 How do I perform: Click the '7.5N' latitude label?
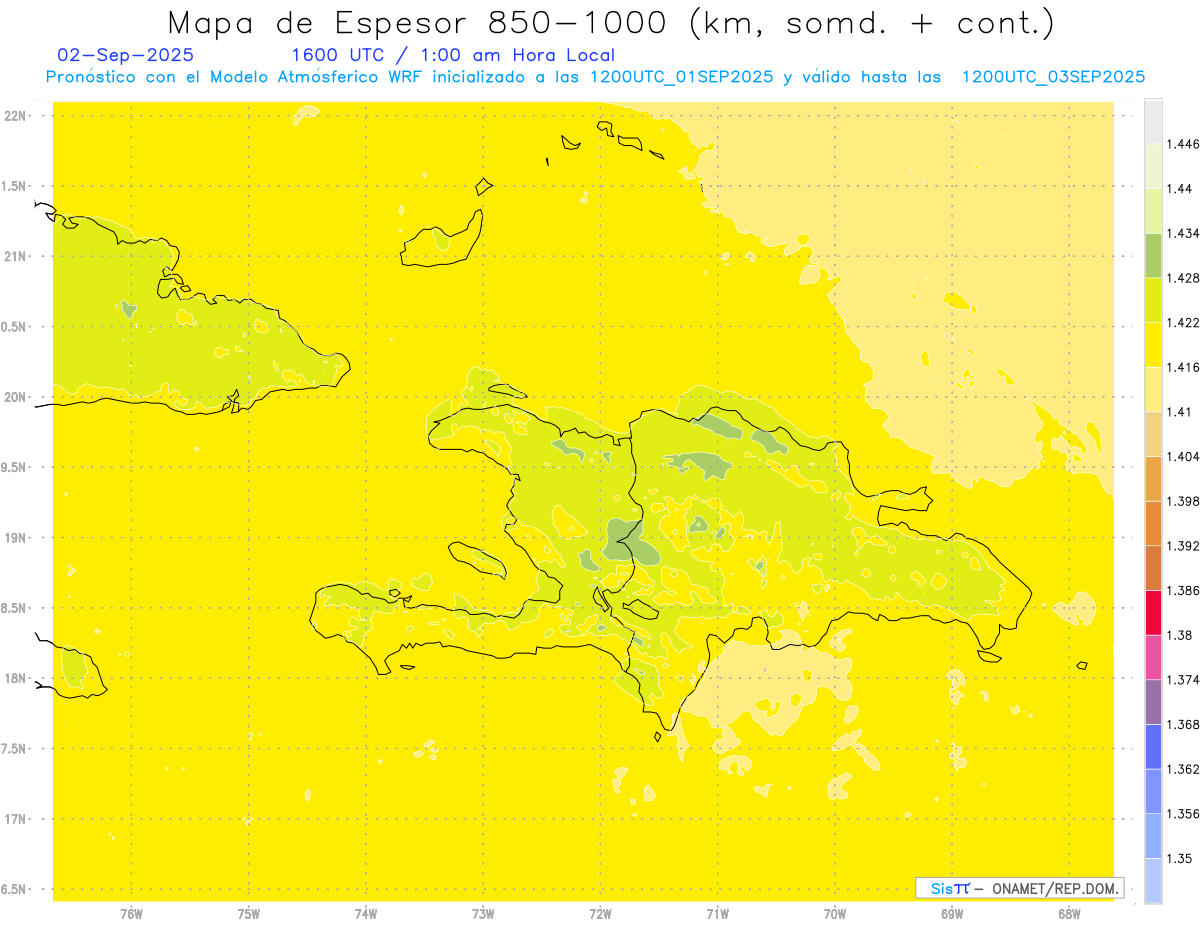point(15,749)
